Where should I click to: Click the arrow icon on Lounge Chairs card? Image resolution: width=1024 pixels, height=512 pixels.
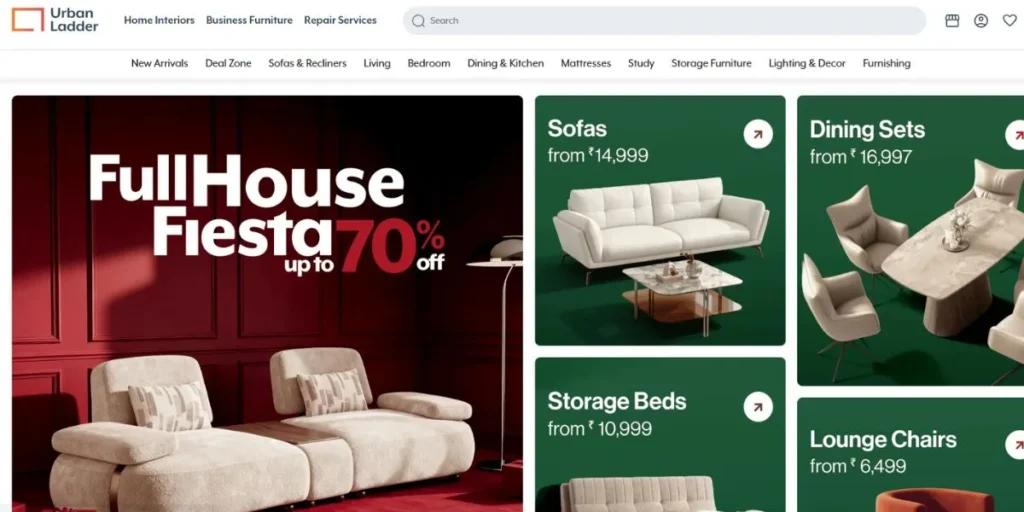click(1016, 445)
